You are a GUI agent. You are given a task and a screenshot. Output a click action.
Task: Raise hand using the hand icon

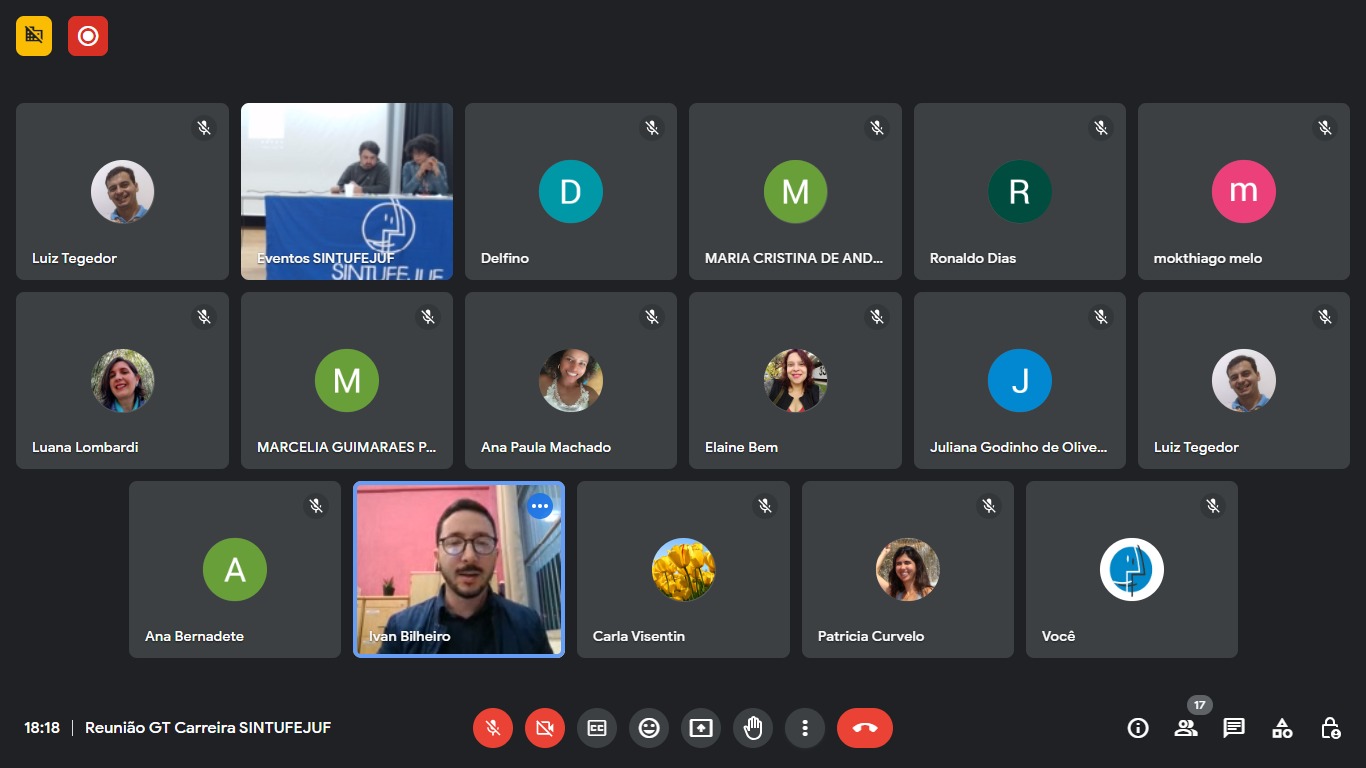753,728
